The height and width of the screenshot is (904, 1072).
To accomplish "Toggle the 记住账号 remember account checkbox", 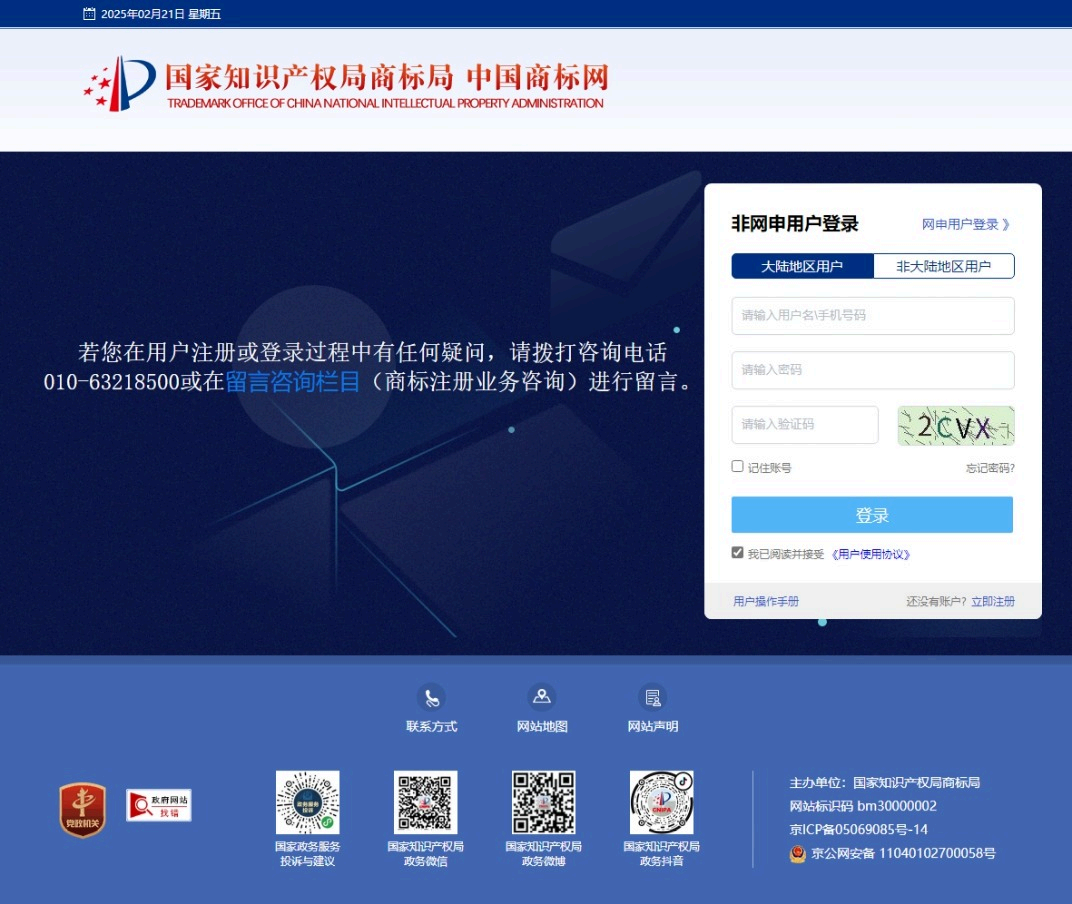I will pos(738,466).
